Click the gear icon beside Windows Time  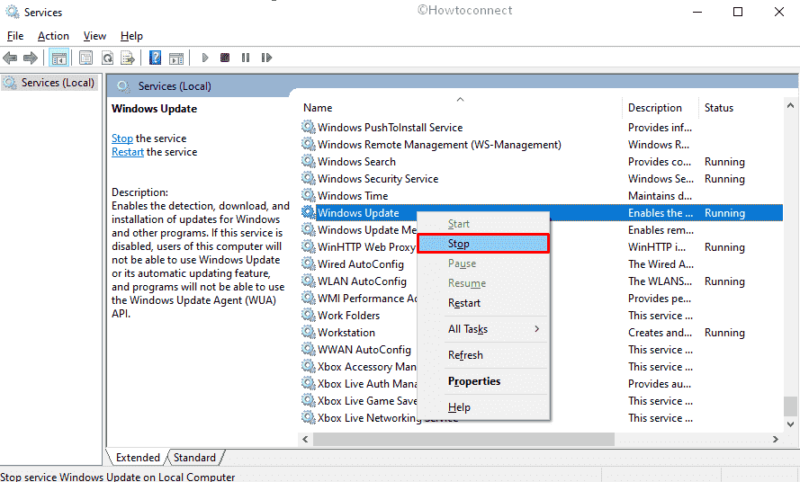(x=308, y=195)
